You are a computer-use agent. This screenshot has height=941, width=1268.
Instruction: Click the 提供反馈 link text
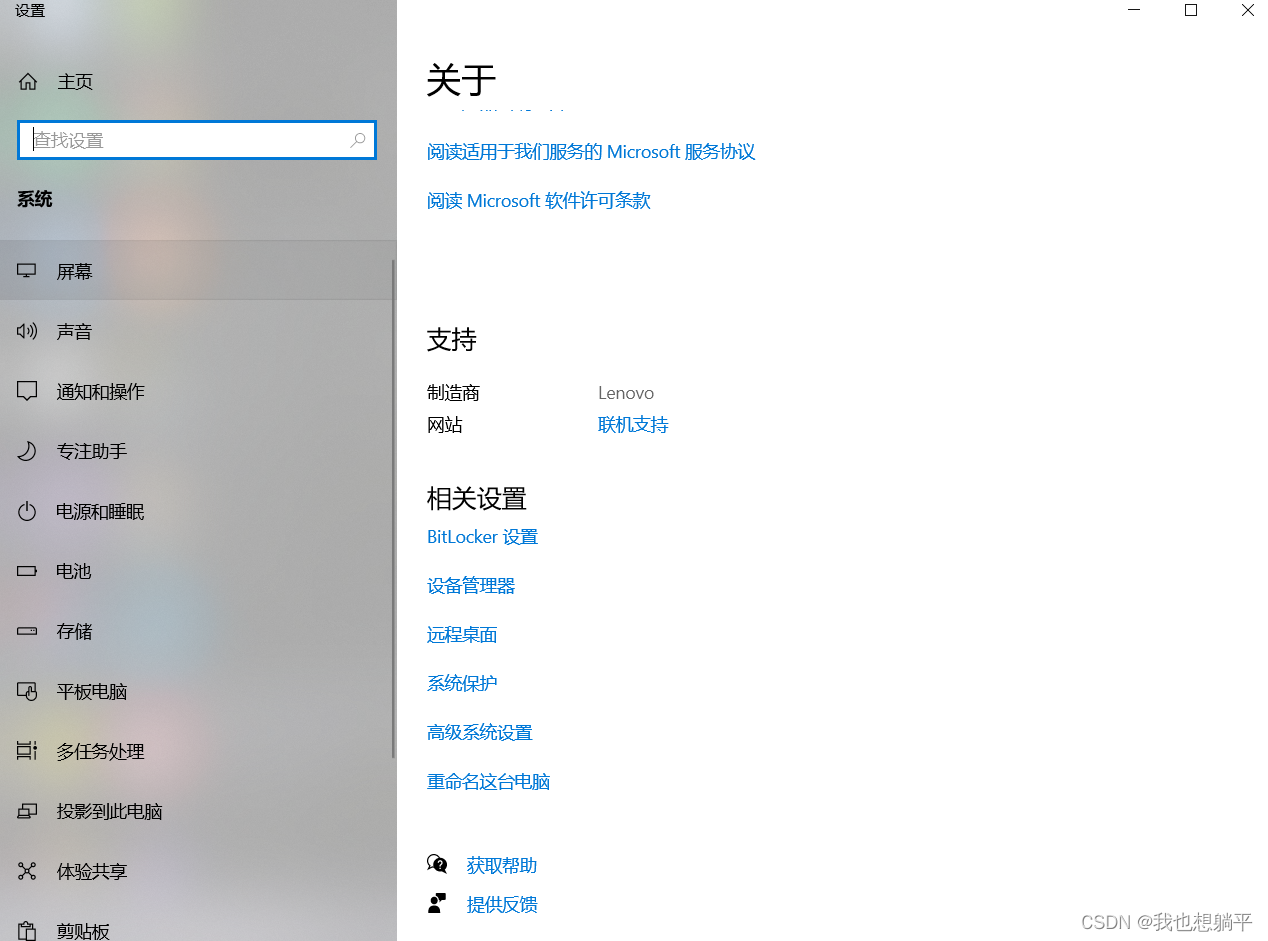pos(502,905)
